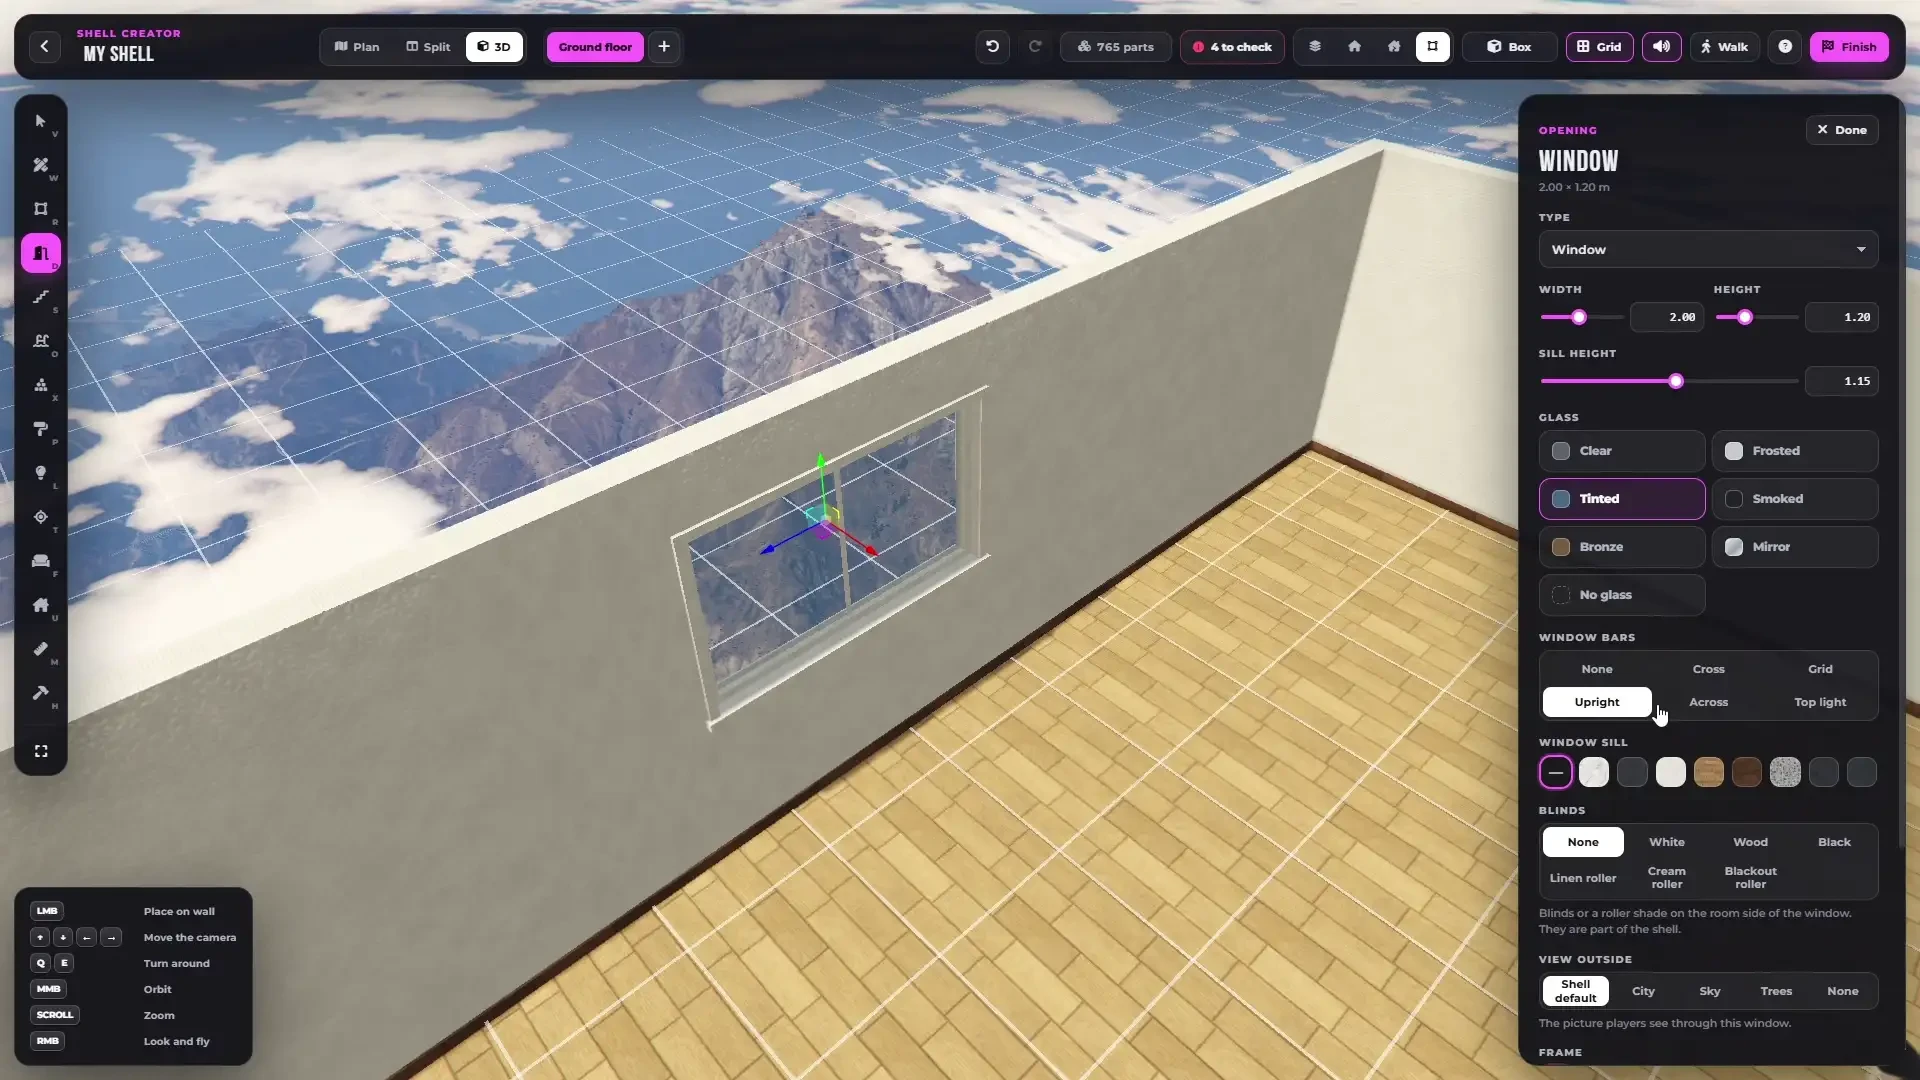Image resolution: width=1920 pixels, height=1080 pixels.
Task: Select the hammer tool
Action: click(41, 693)
